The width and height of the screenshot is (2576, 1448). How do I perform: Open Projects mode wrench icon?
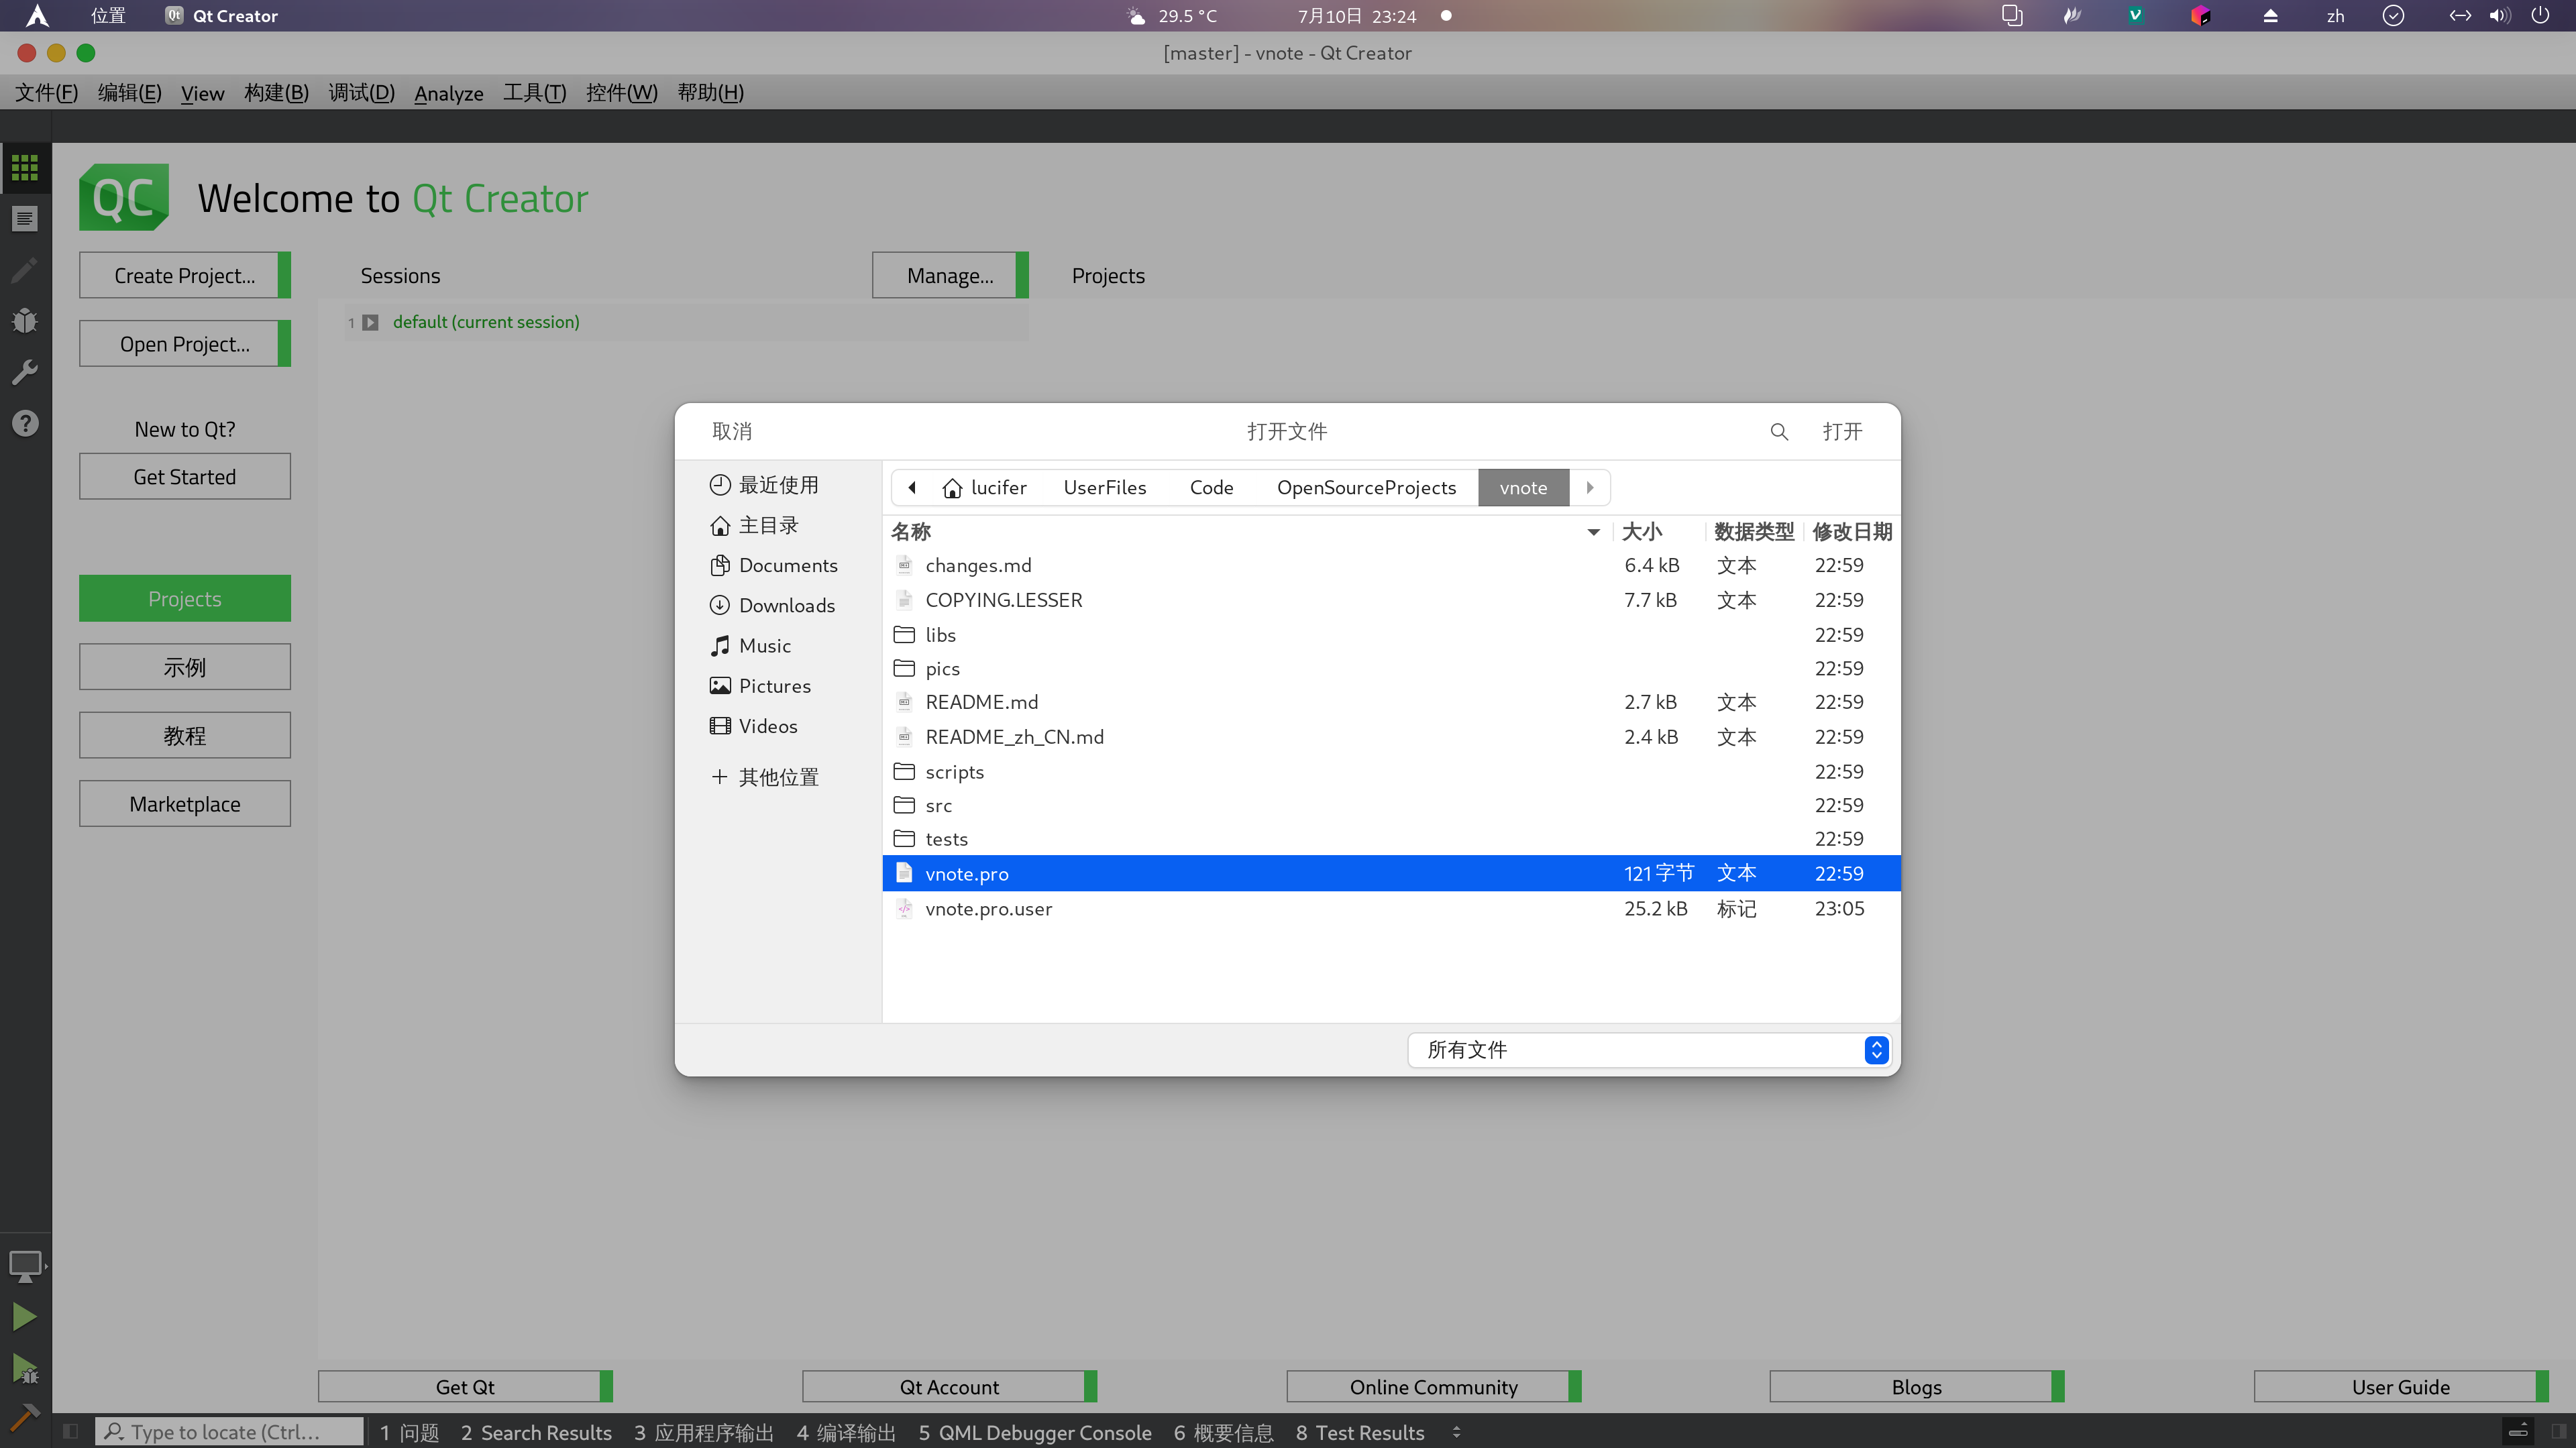tap(25, 372)
